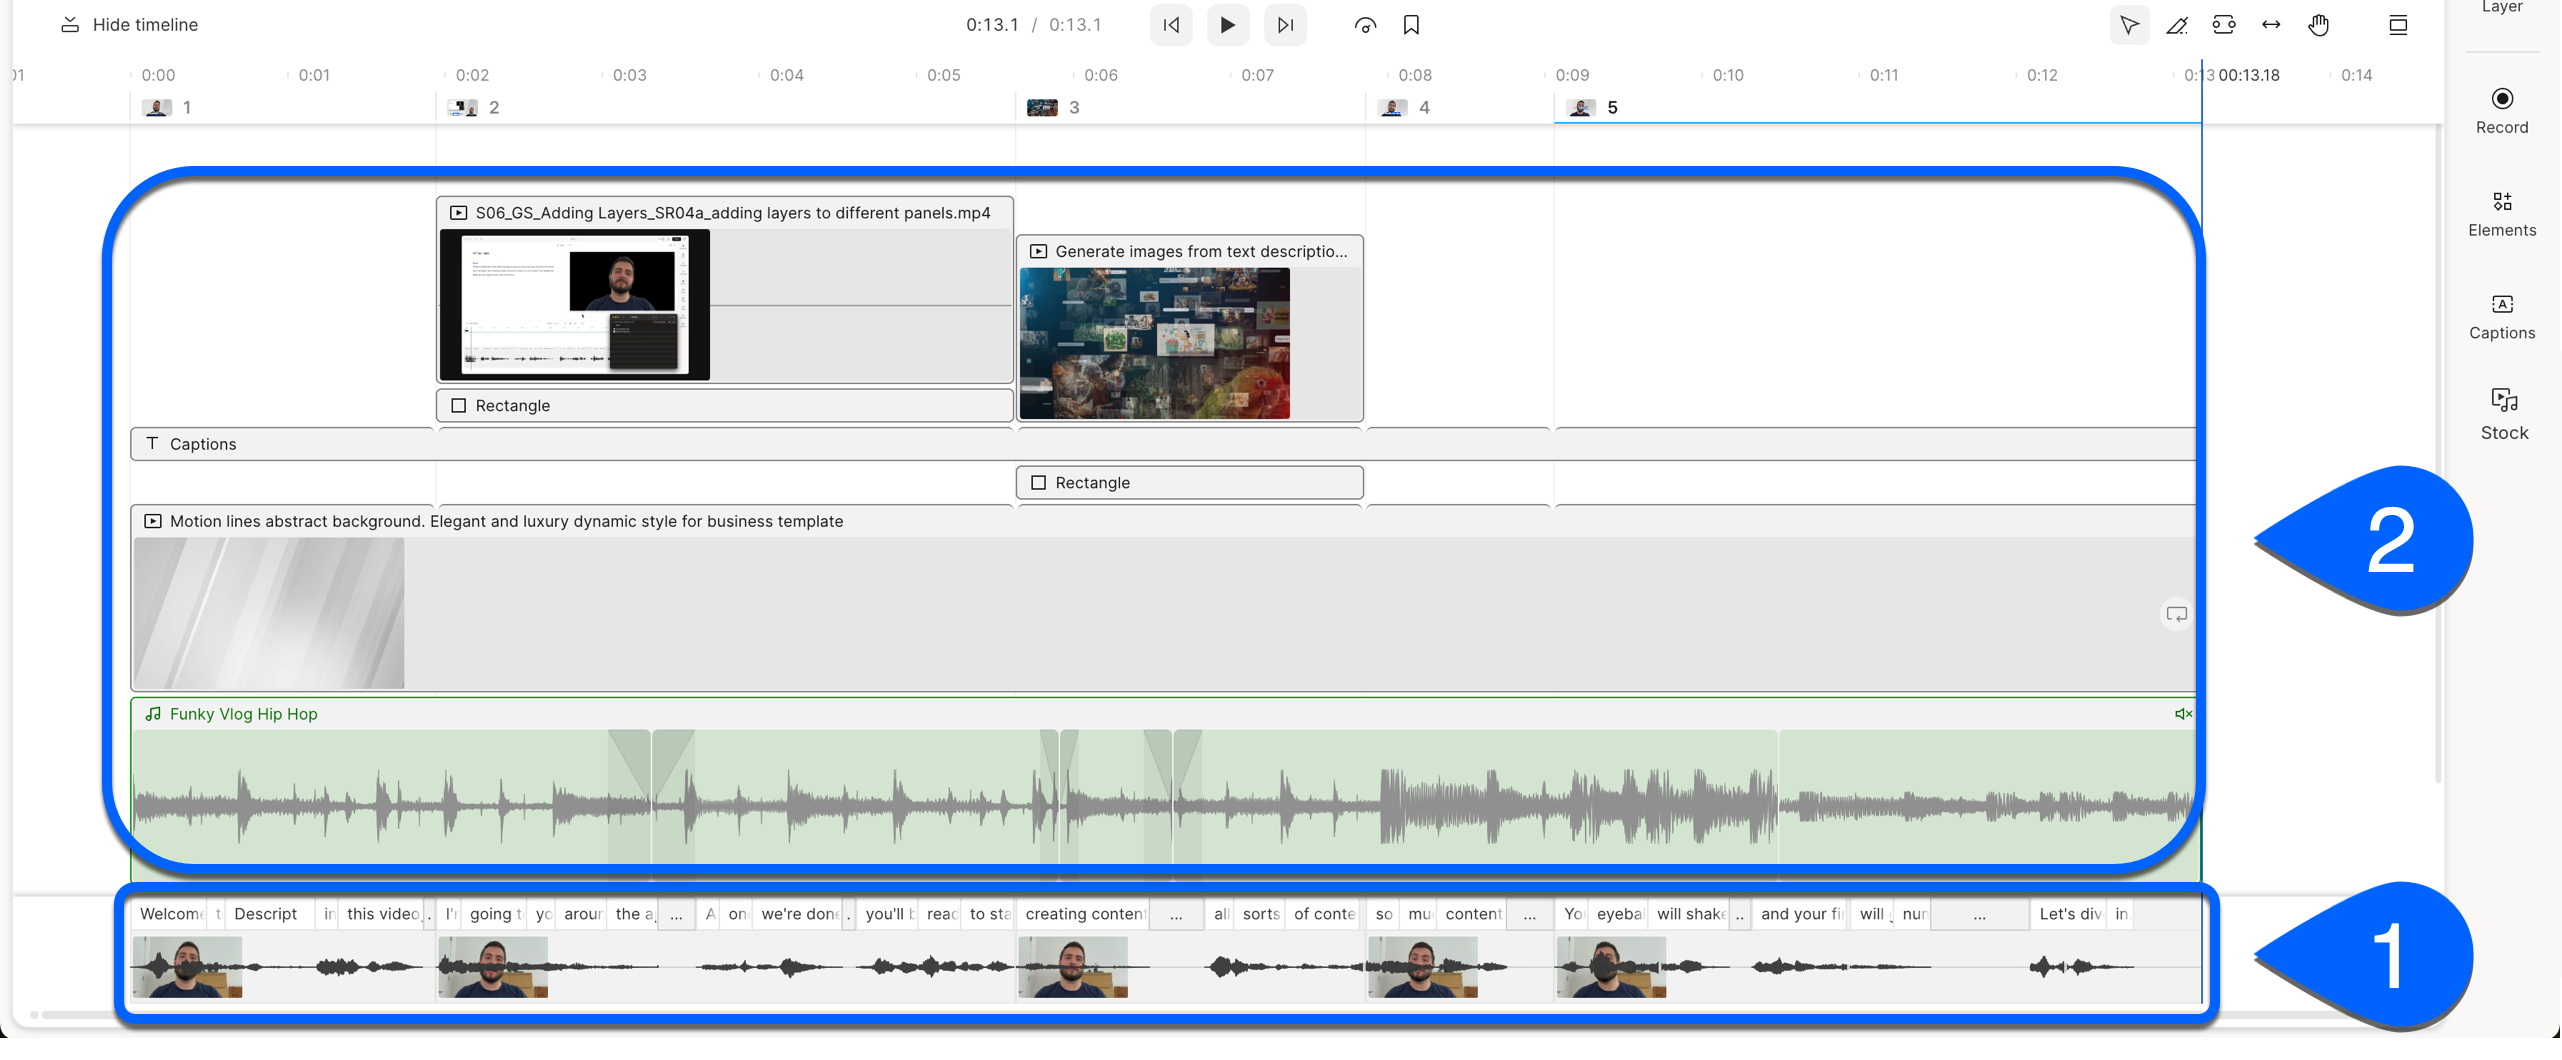Activate the hand pan tool
Screen dimensions: 2562x1060
(x=2319, y=25)
